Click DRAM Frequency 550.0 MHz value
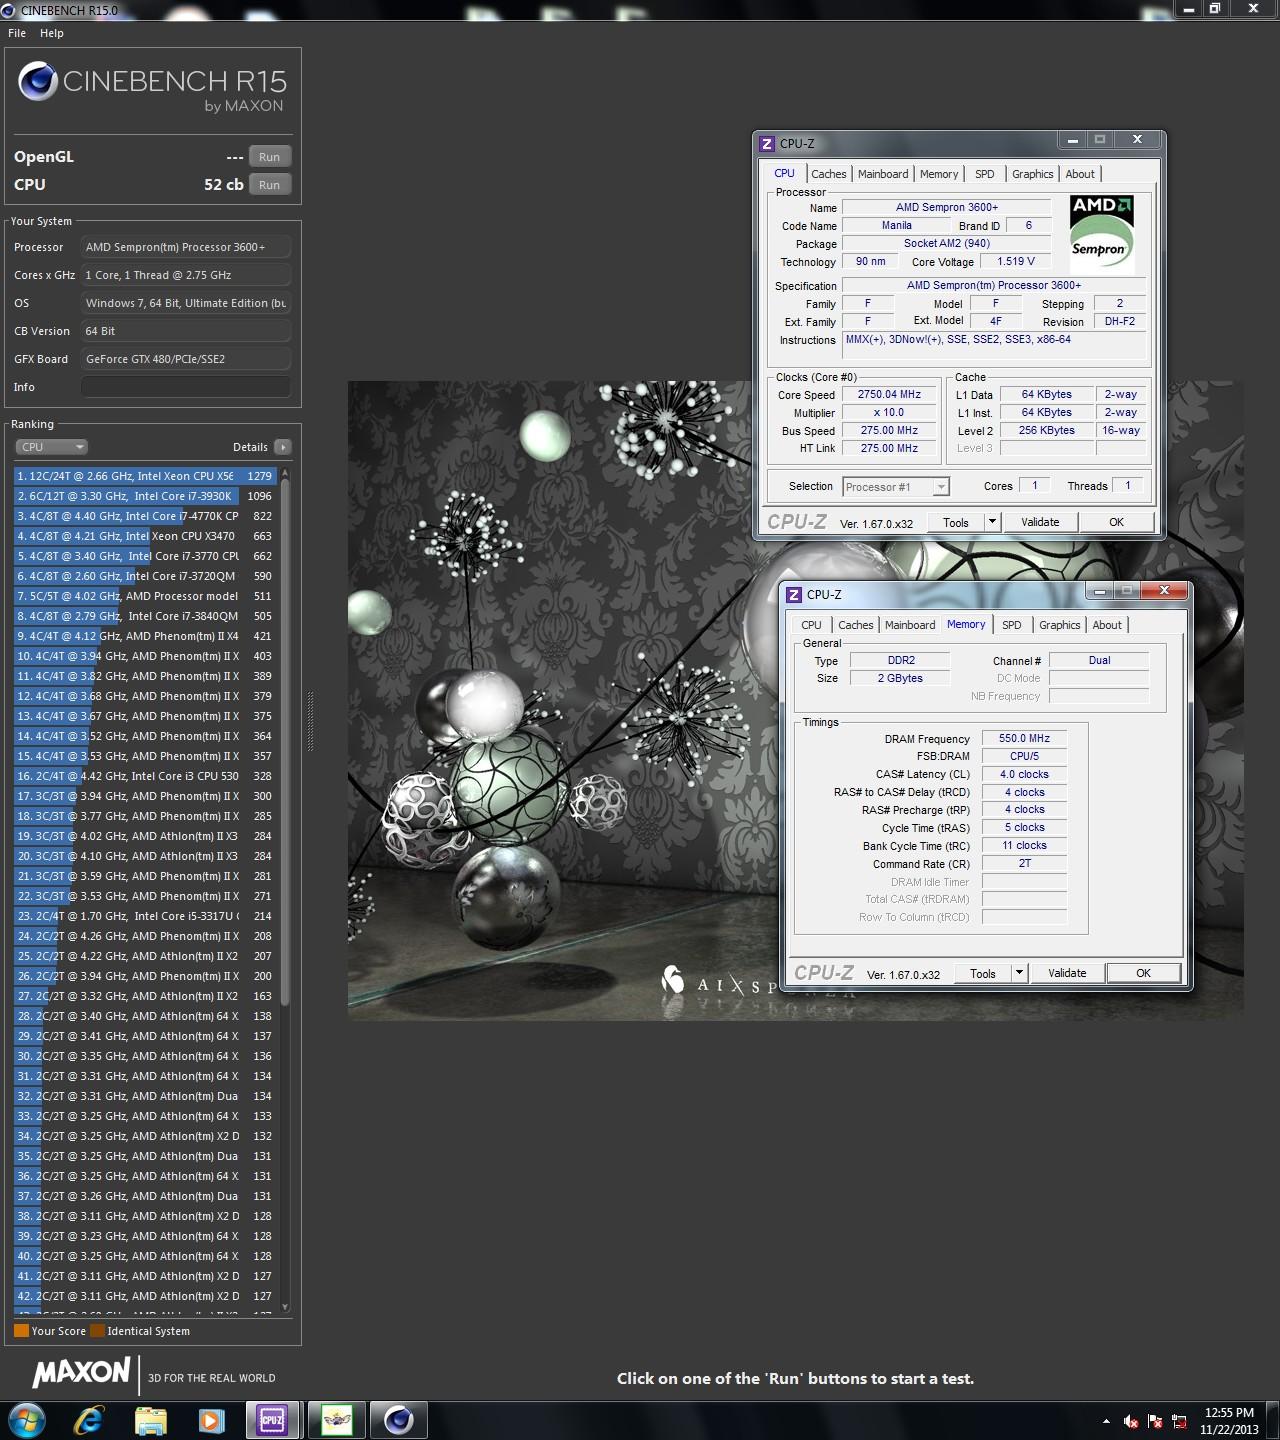 1024,739
